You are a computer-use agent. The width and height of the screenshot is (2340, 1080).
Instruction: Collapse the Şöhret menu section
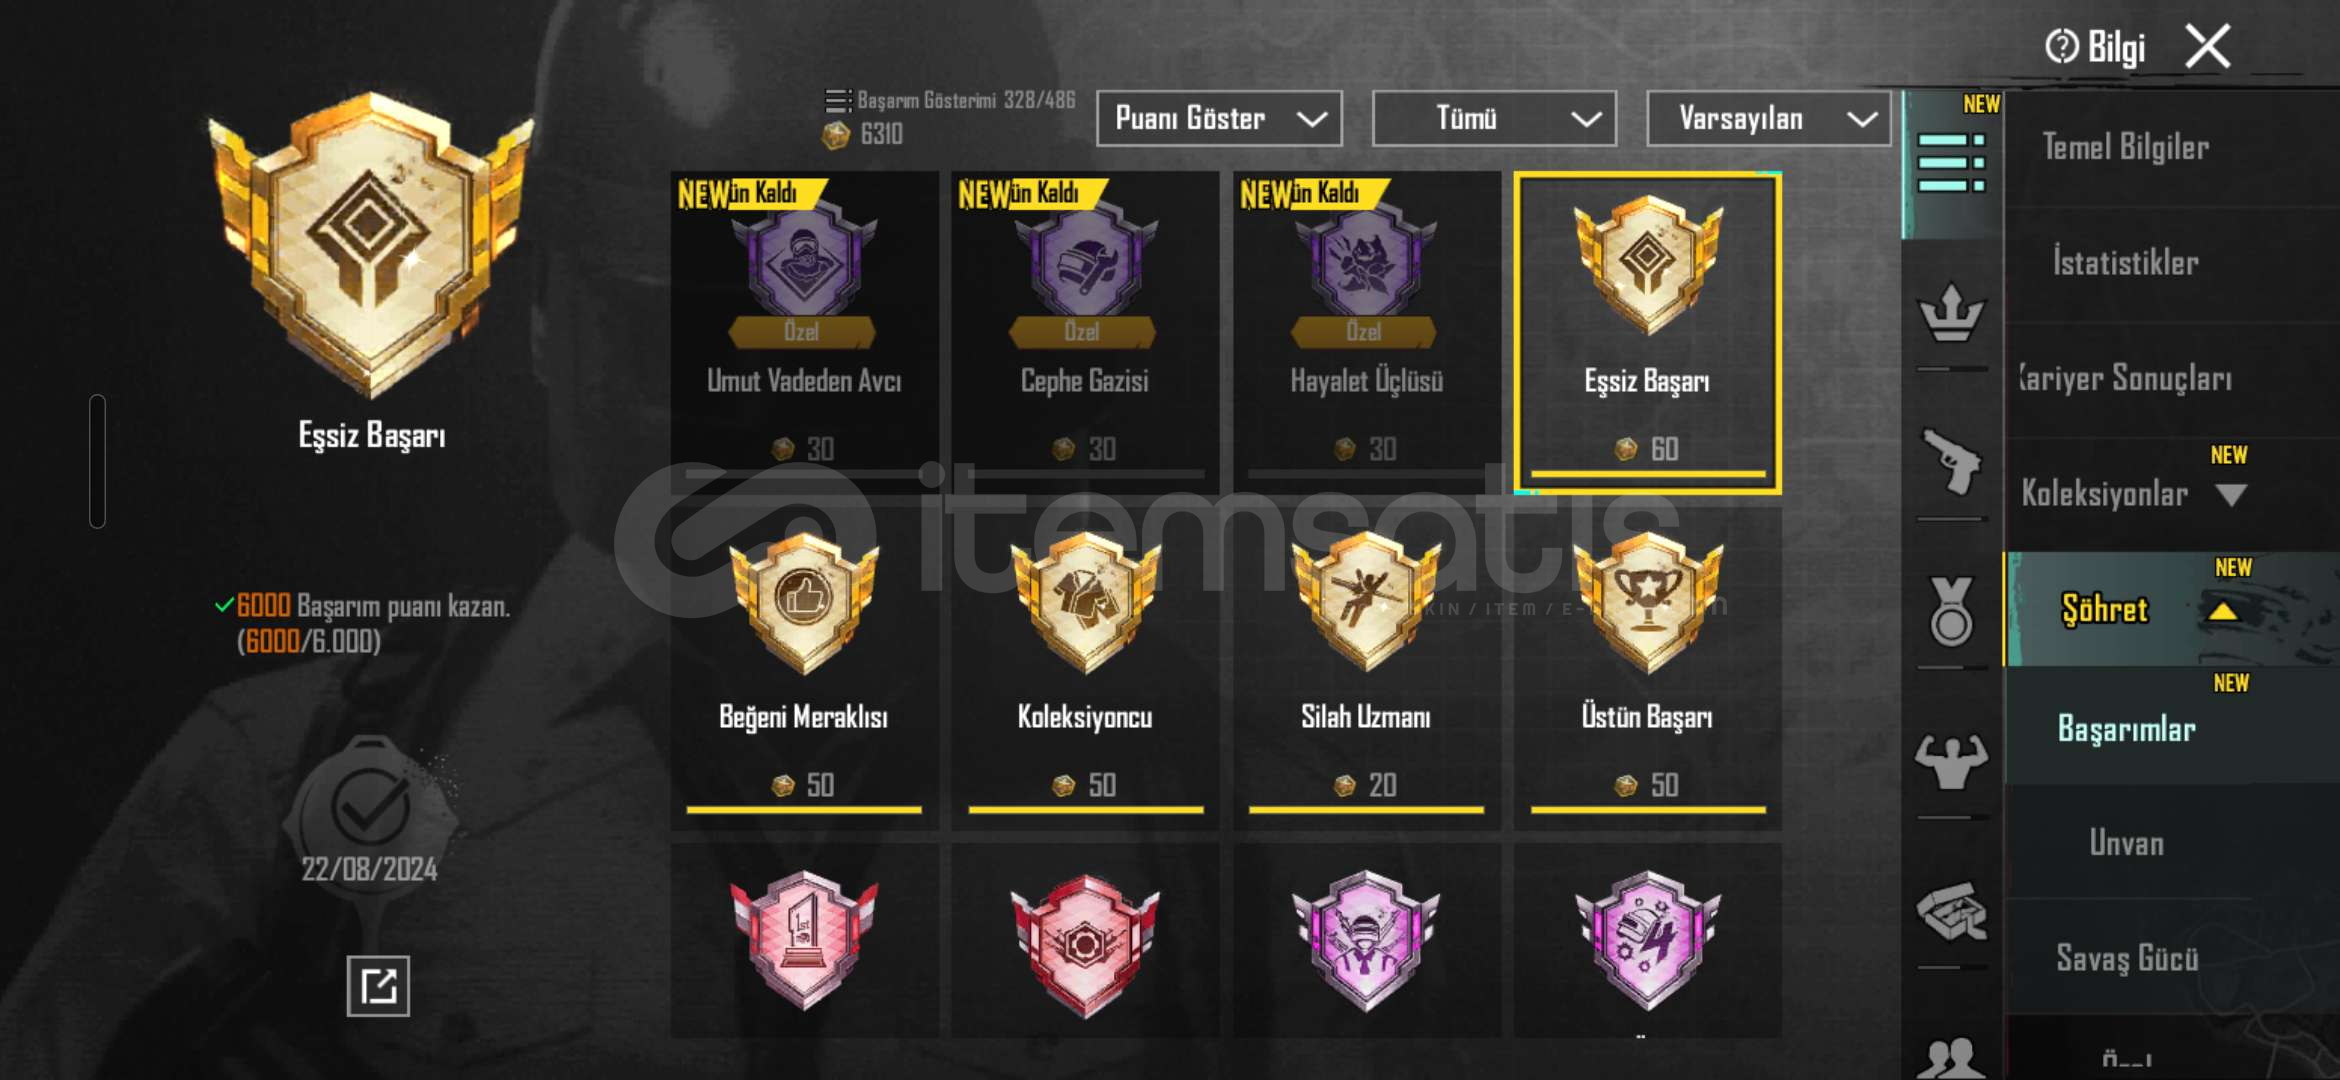[x=2223, y=610]
